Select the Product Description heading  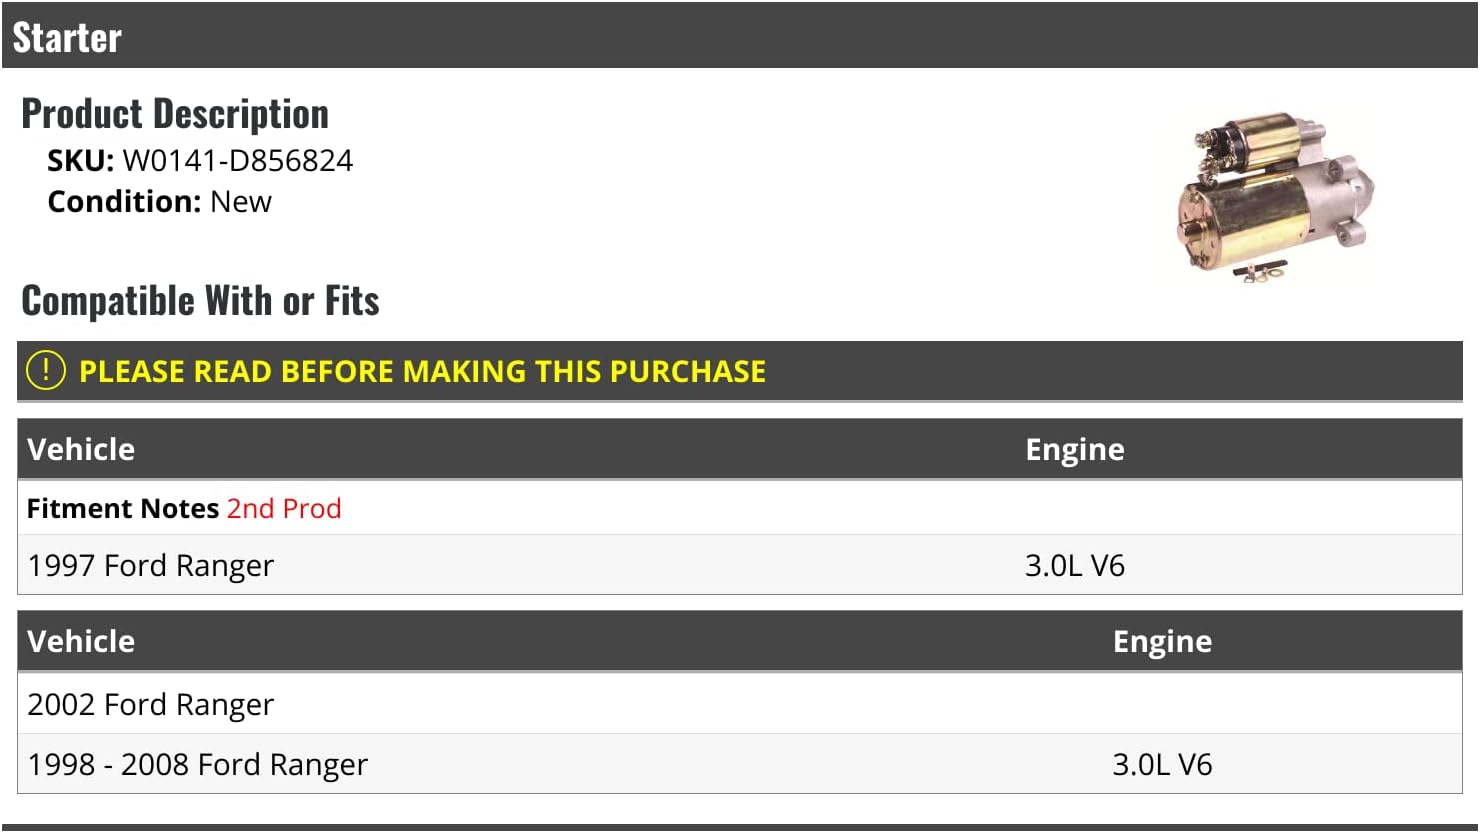click(175, 114)
